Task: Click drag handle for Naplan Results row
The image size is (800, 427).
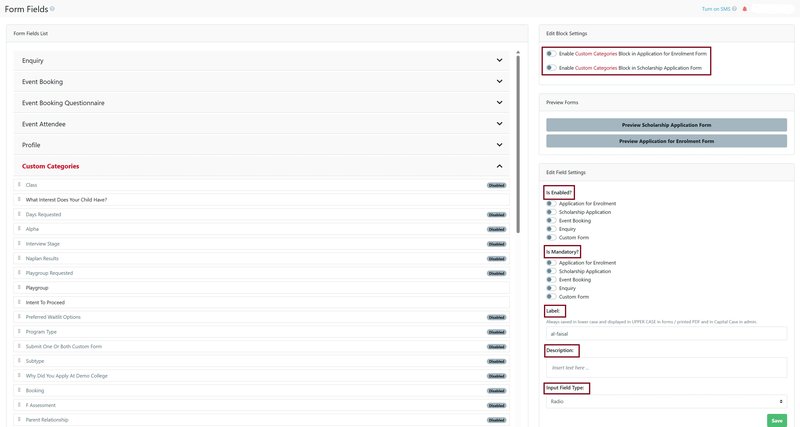Action: (19, 258)
